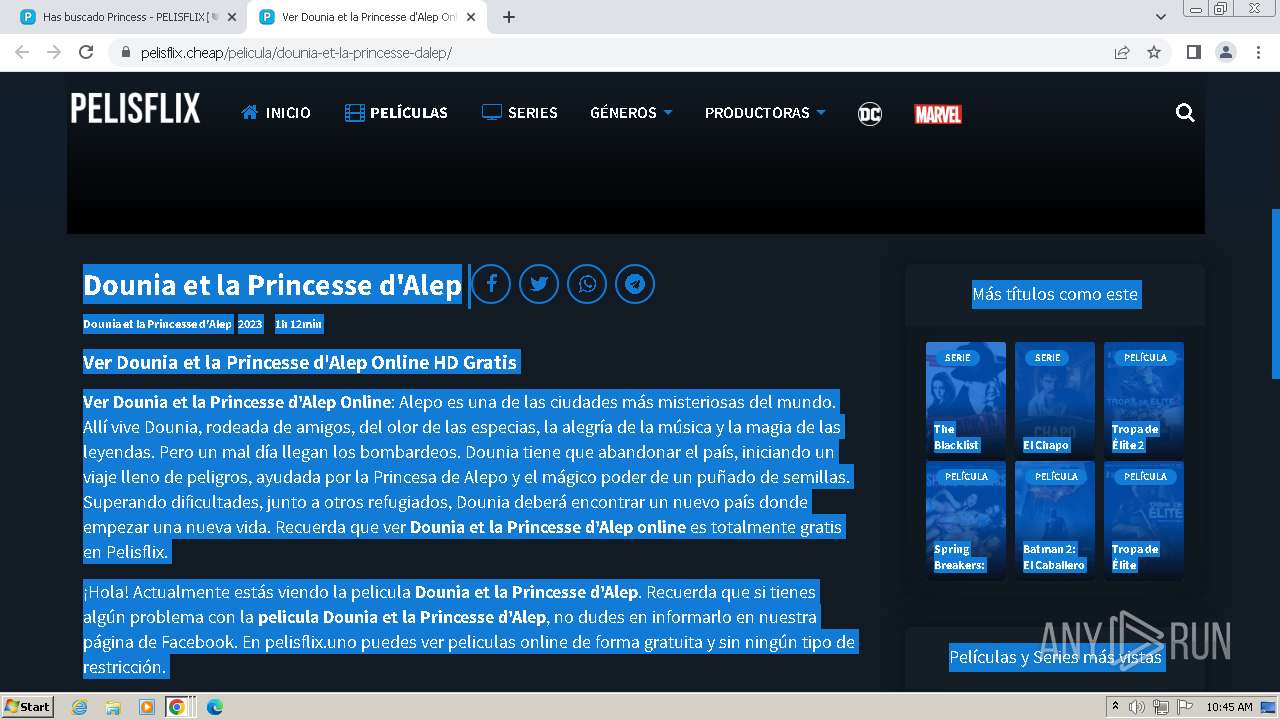
Task: Open Chrome three-dot menu
Action: click(1257, 52)
